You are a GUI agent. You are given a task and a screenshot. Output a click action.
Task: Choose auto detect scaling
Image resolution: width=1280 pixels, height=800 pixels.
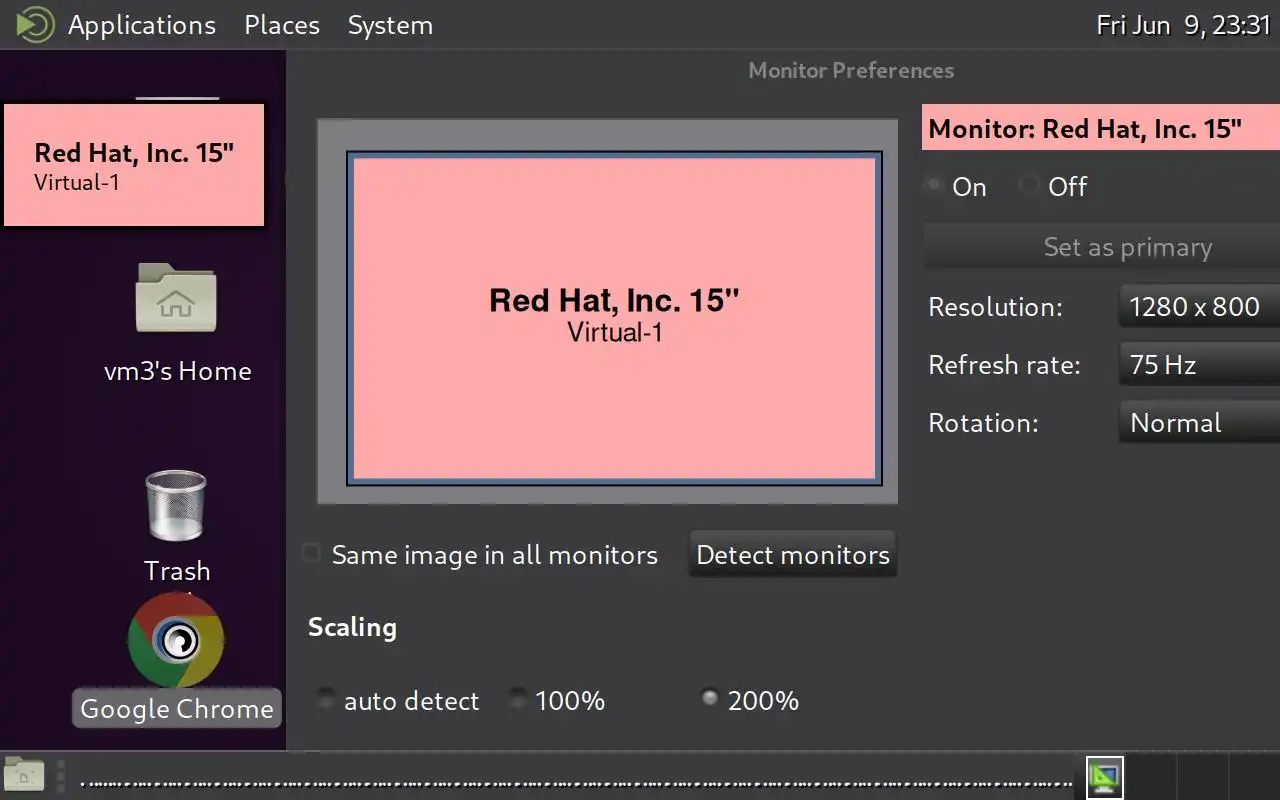(326, 700)
